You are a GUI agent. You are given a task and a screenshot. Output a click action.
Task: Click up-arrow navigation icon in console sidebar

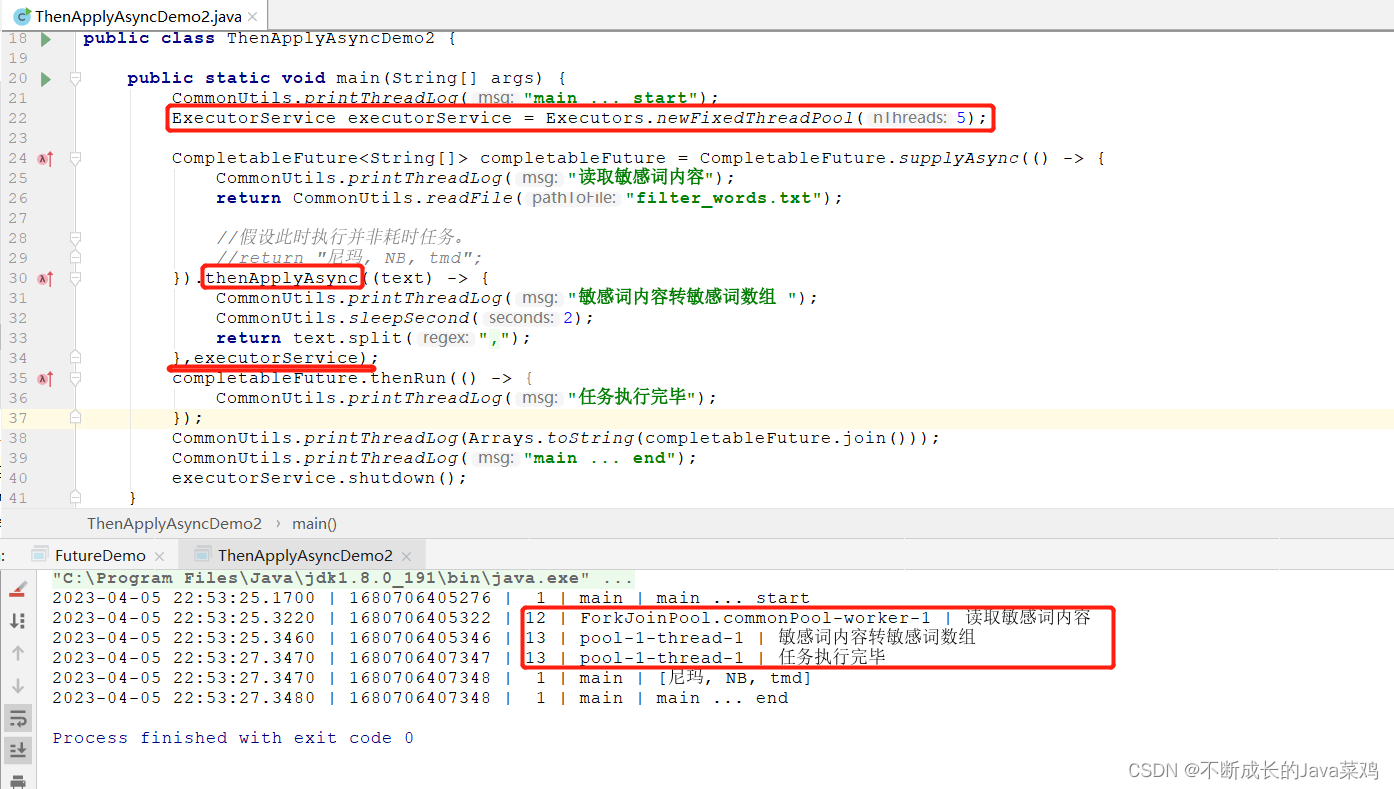[x=17, y=652]
